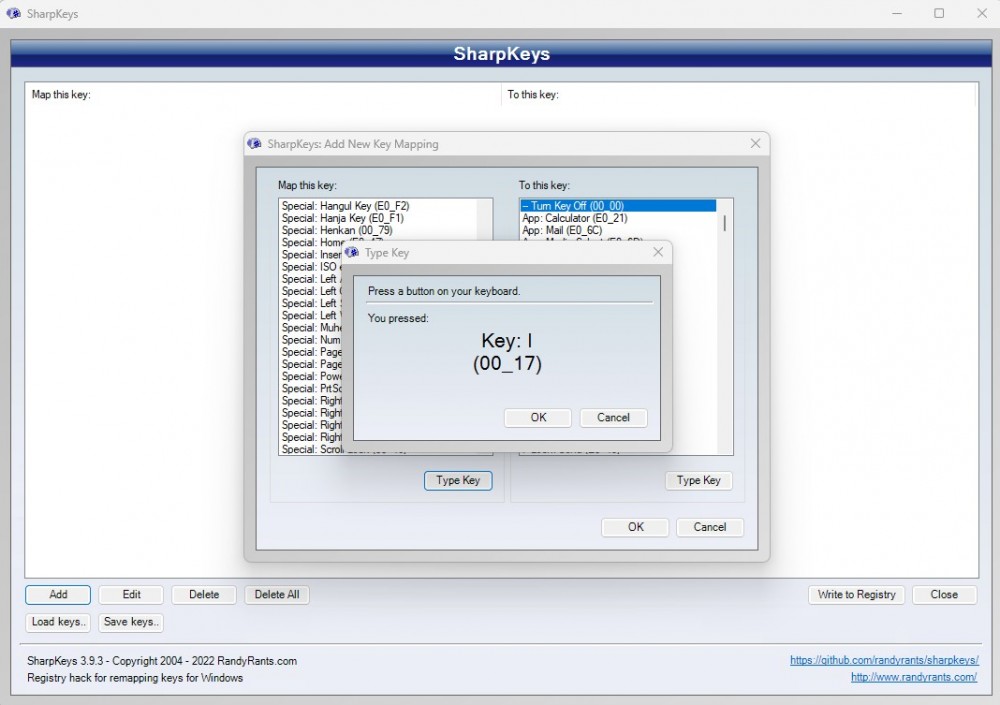This screenshot has height=705, width=1000.
Task: Click the icon in Type Key dialog title
Action: click(352, 253)
